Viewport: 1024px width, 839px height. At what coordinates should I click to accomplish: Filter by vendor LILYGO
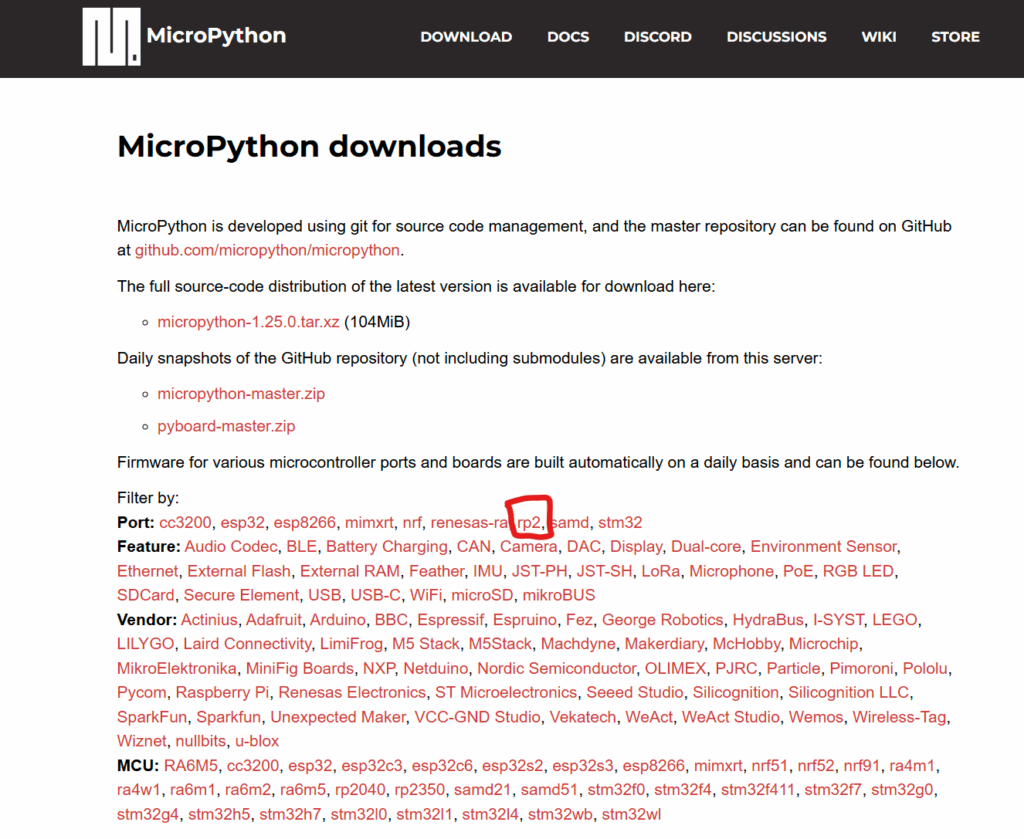pyautogui.click(x=146, y=644)
